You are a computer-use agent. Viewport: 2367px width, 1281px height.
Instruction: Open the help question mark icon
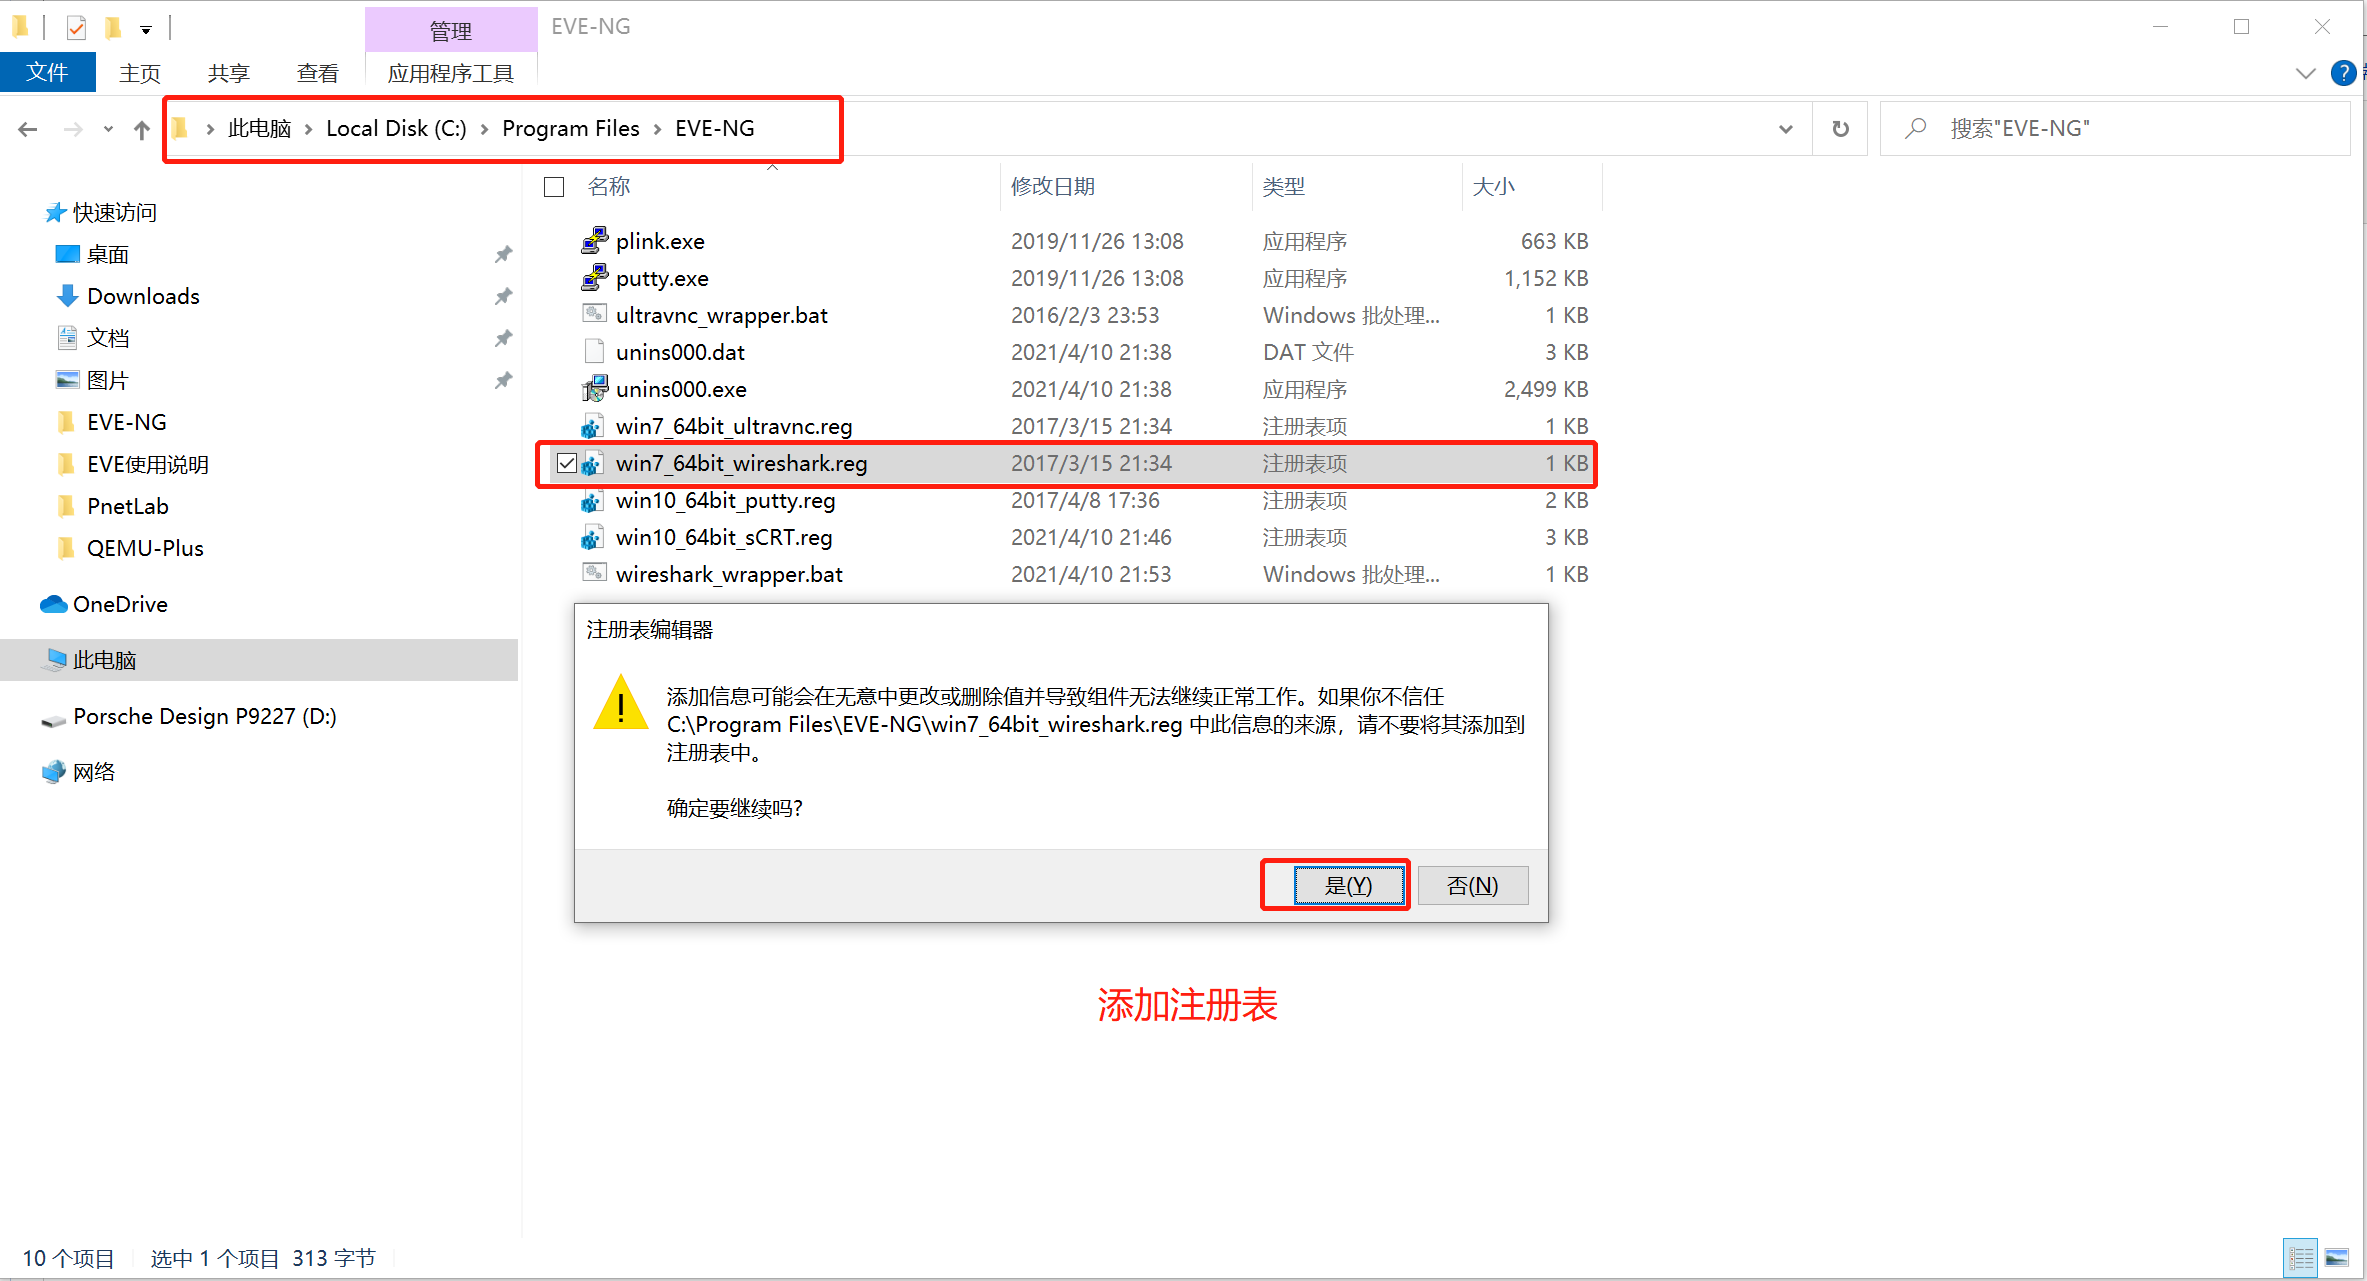coord(2343,73)
